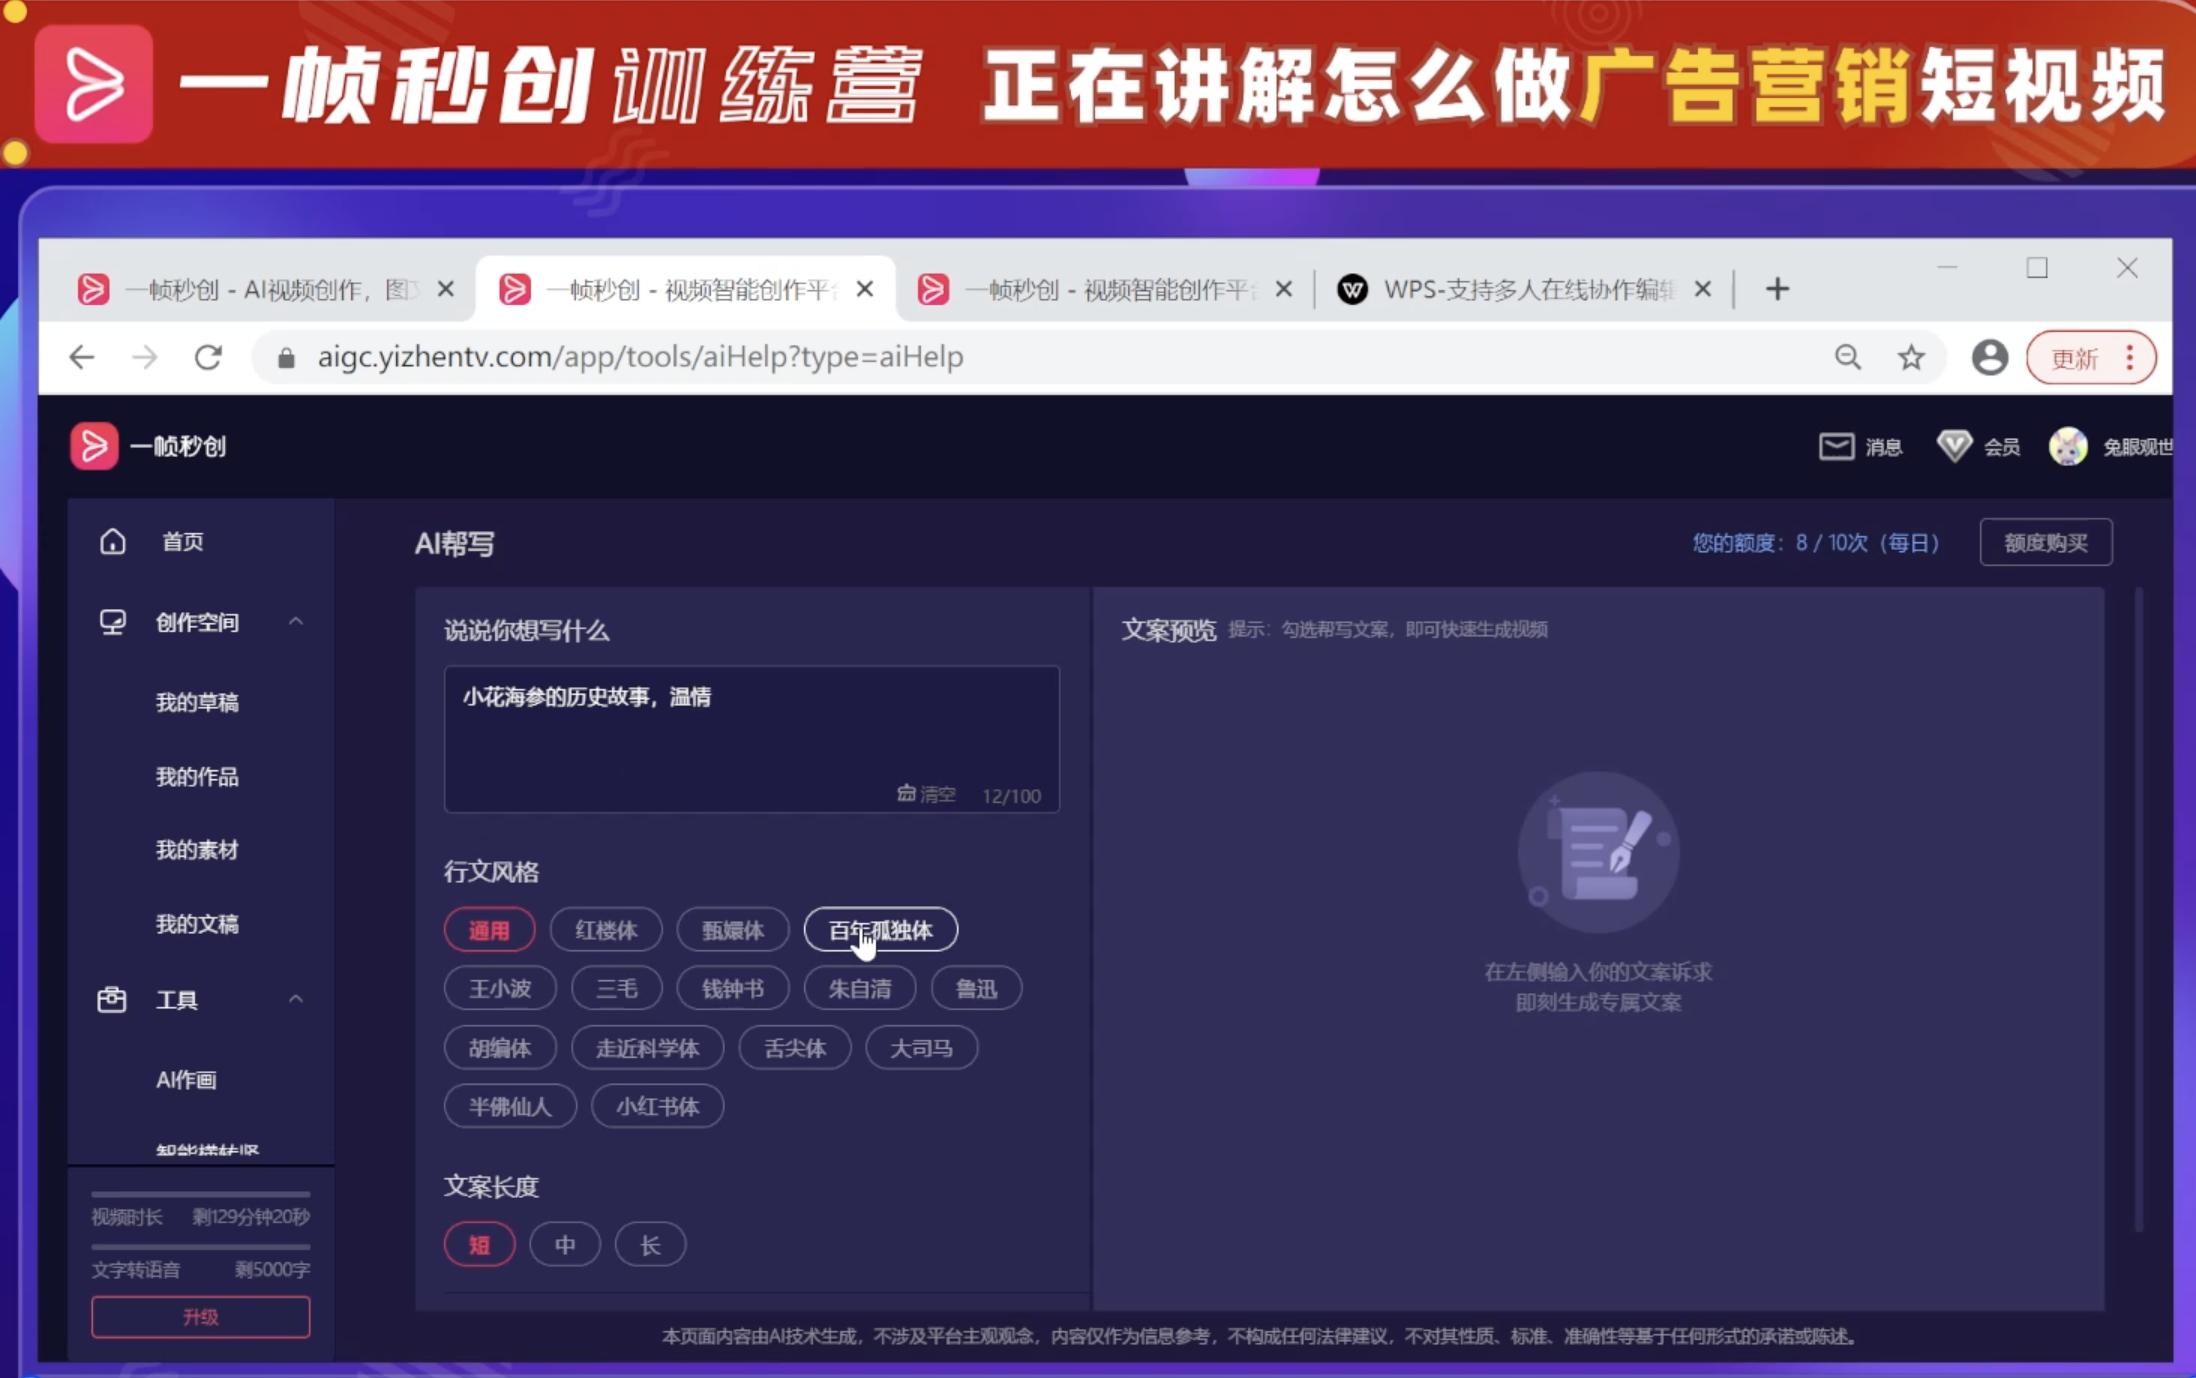
Task: Open the Chrome three-dot menu
Action: coord(2130,357)
